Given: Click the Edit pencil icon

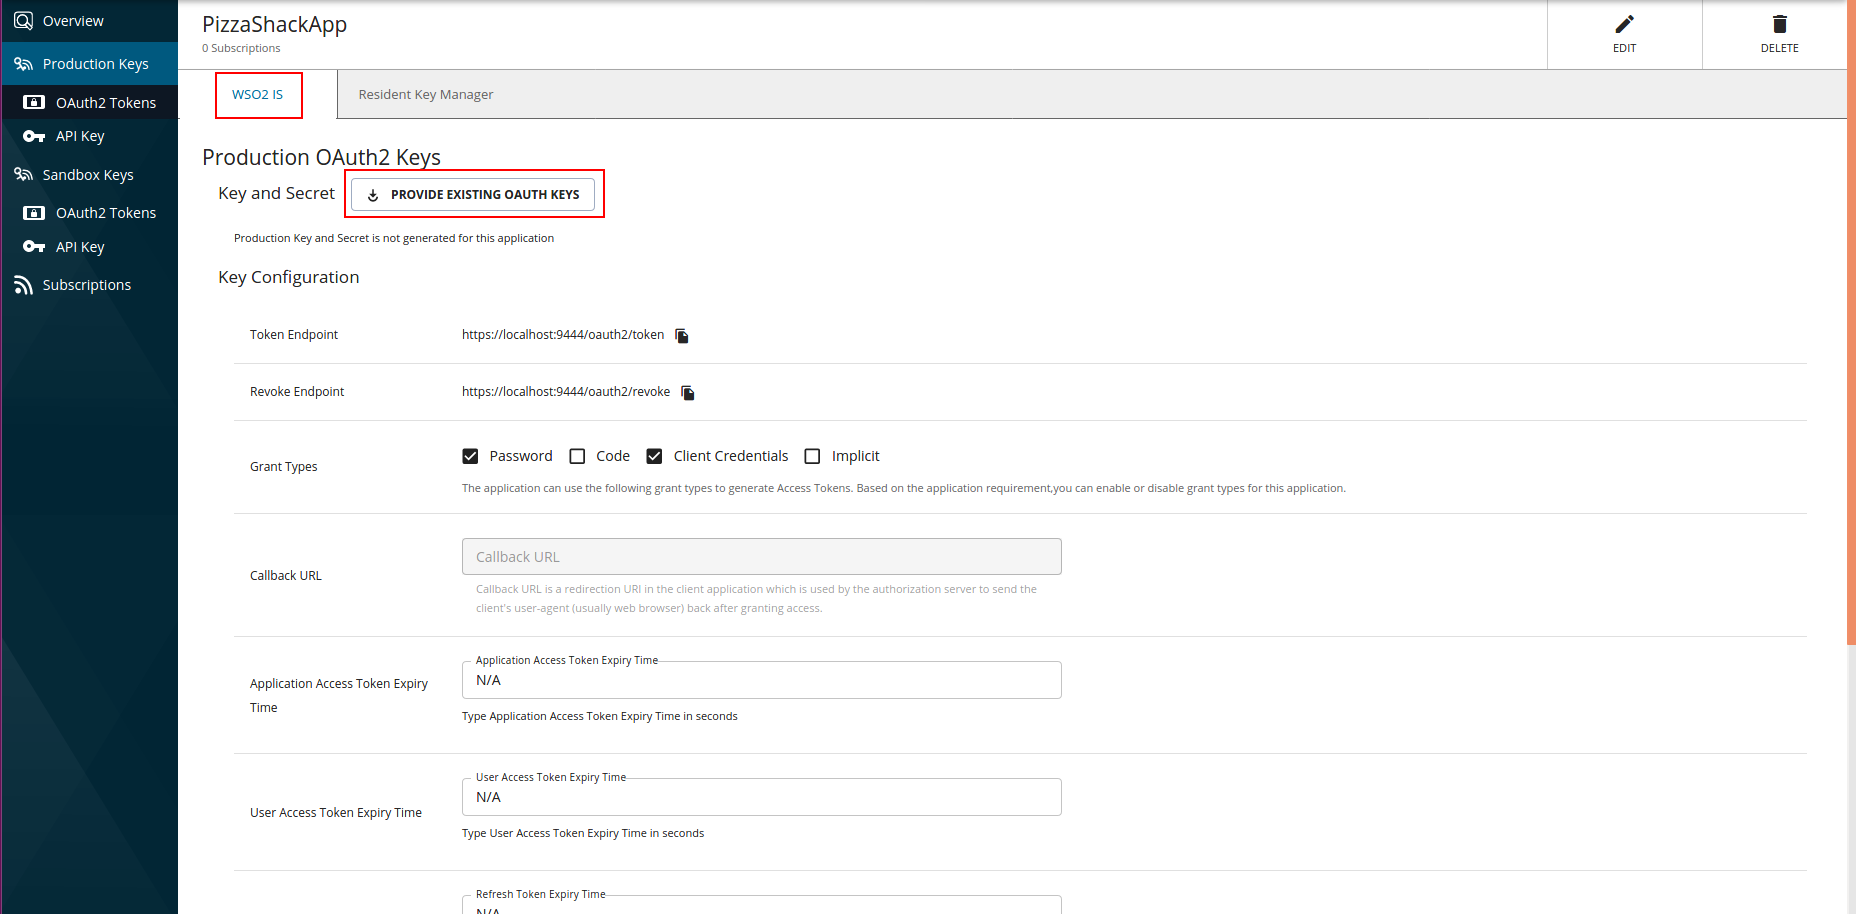Looking at the screenshot, I should (x=1624, y=24).
